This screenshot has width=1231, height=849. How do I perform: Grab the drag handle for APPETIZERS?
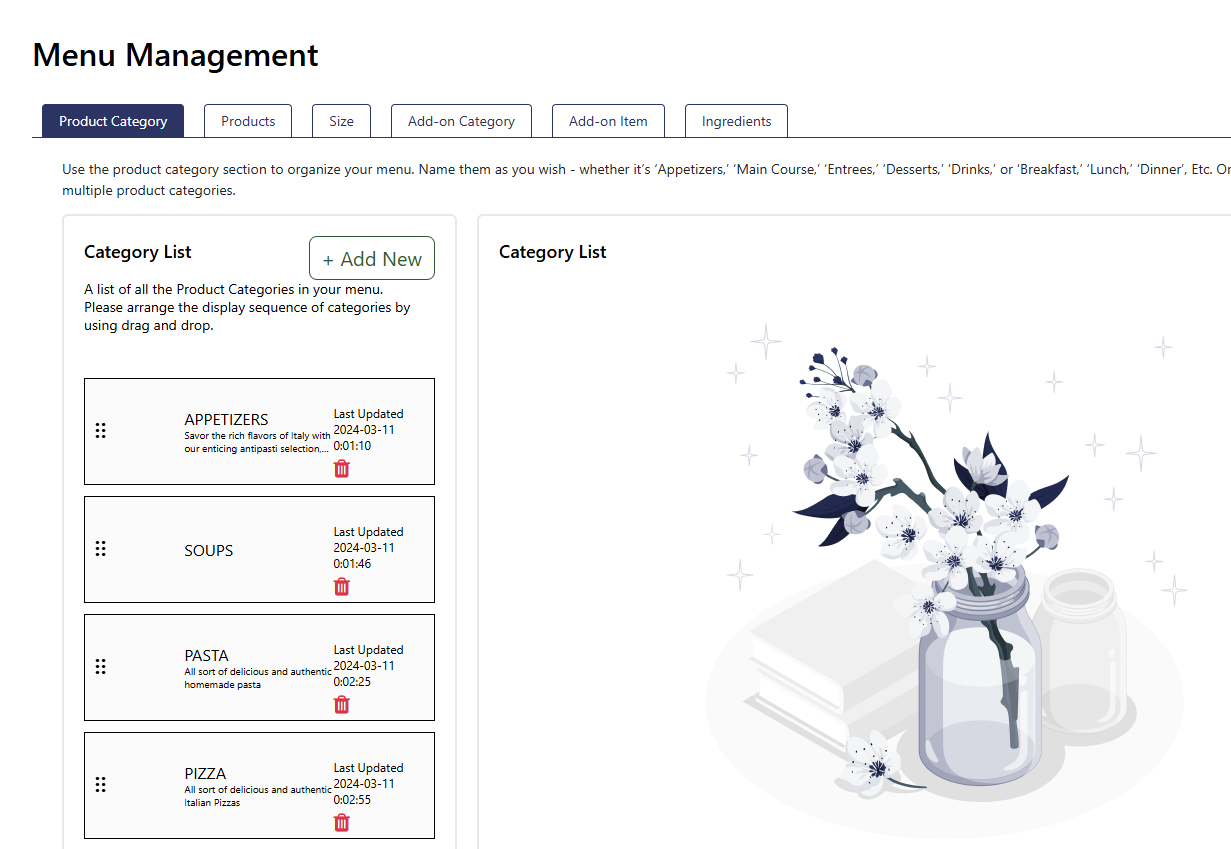pyautogui.click(x=100, y=431)
